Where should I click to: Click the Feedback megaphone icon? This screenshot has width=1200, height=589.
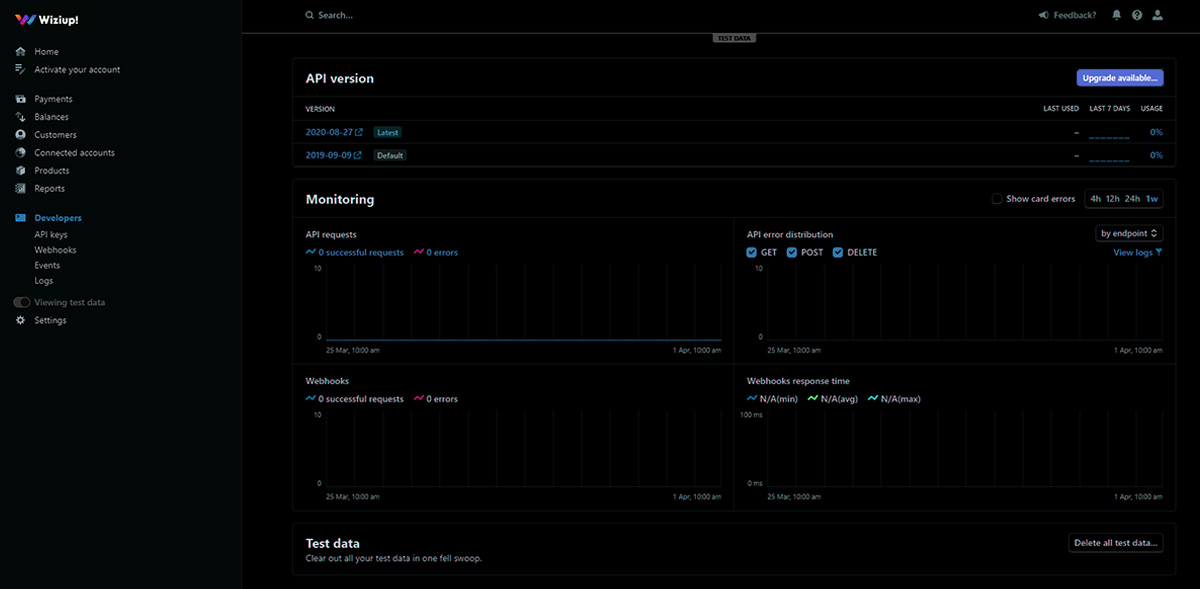click(1044, 15)
